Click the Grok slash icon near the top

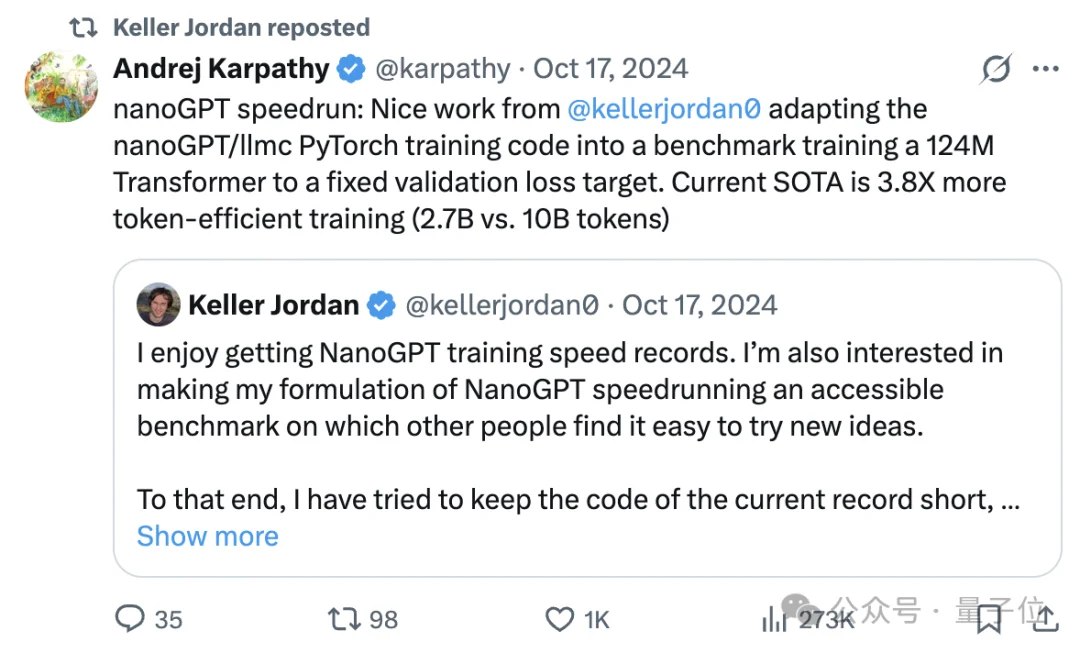(x=995, y=68)
